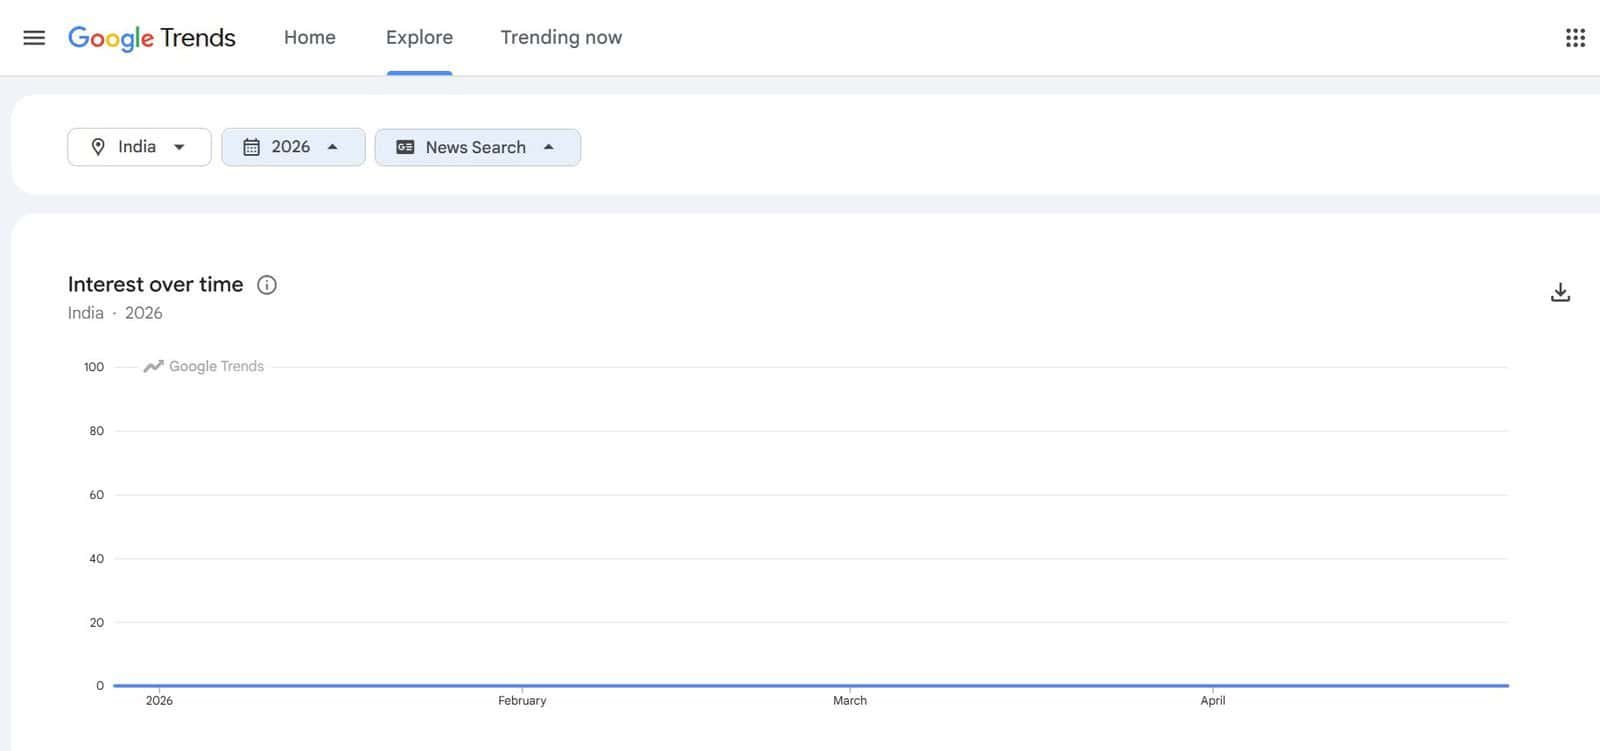This screenshot has width=1600, height=751.
Task: Select the Explore tab
Action: tap(419, 38)
